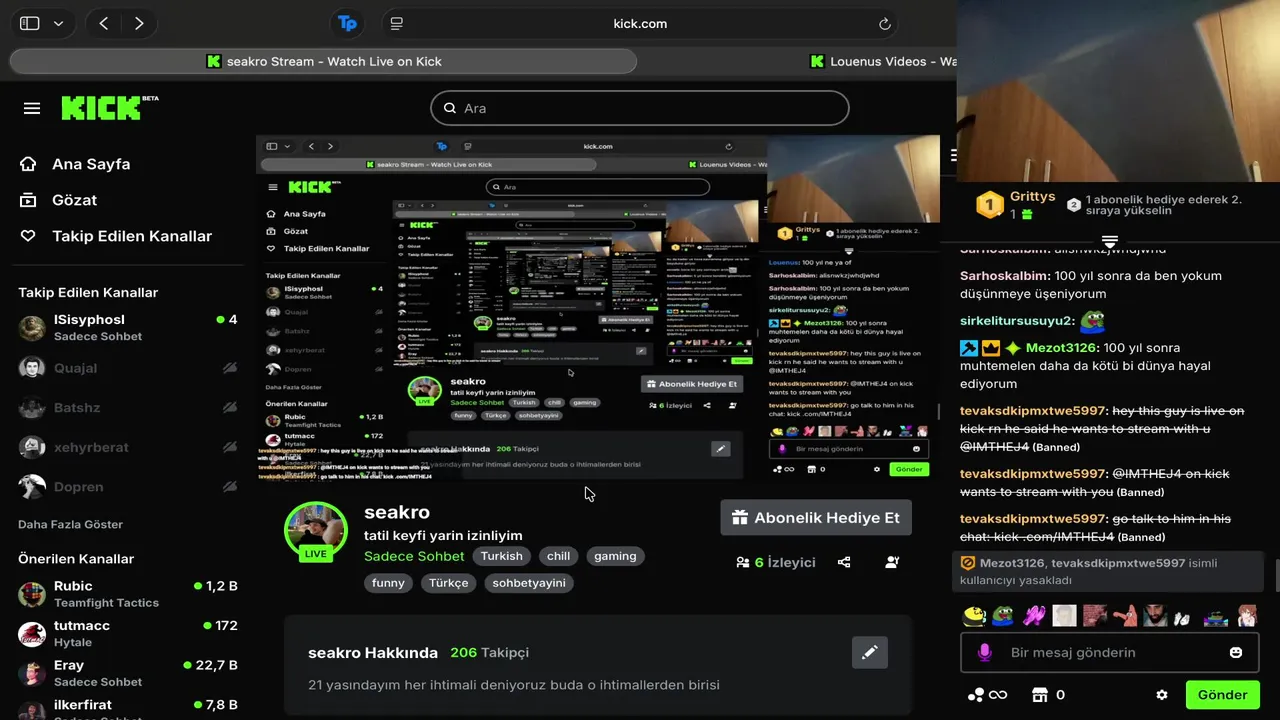Click the share icon next to the viewer count
This screenshot has height=720, width=1280.
tap(844, 562)
